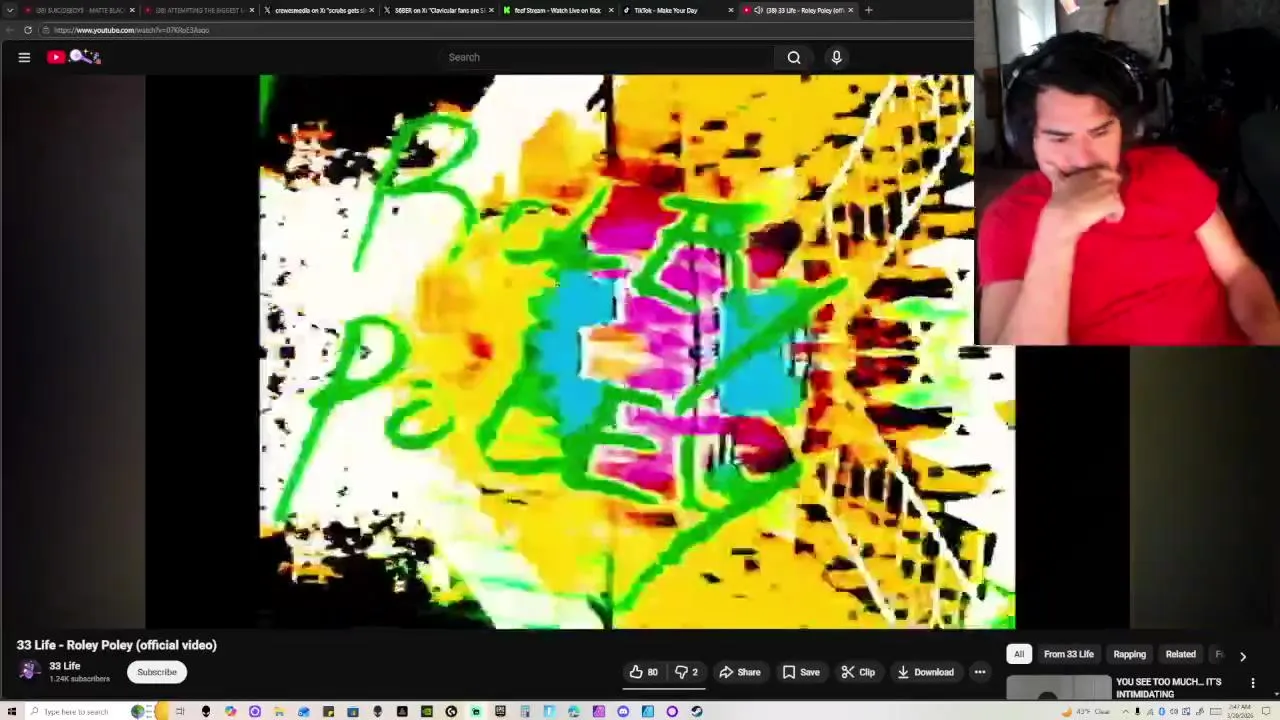Close the TikTok browser tab
This screenshot has width=1280, height=720.
coord(731,10)
